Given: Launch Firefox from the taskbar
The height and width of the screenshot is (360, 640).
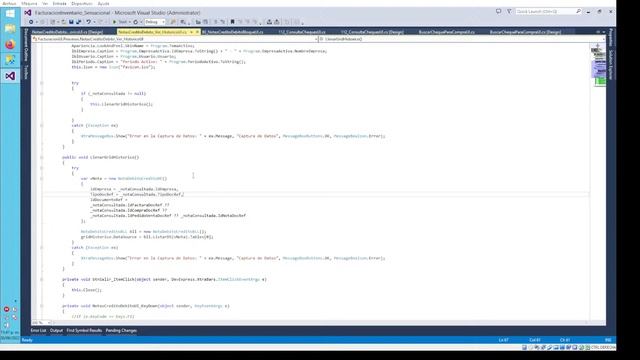Looking at the screenshot, I should tap(10, 44).
